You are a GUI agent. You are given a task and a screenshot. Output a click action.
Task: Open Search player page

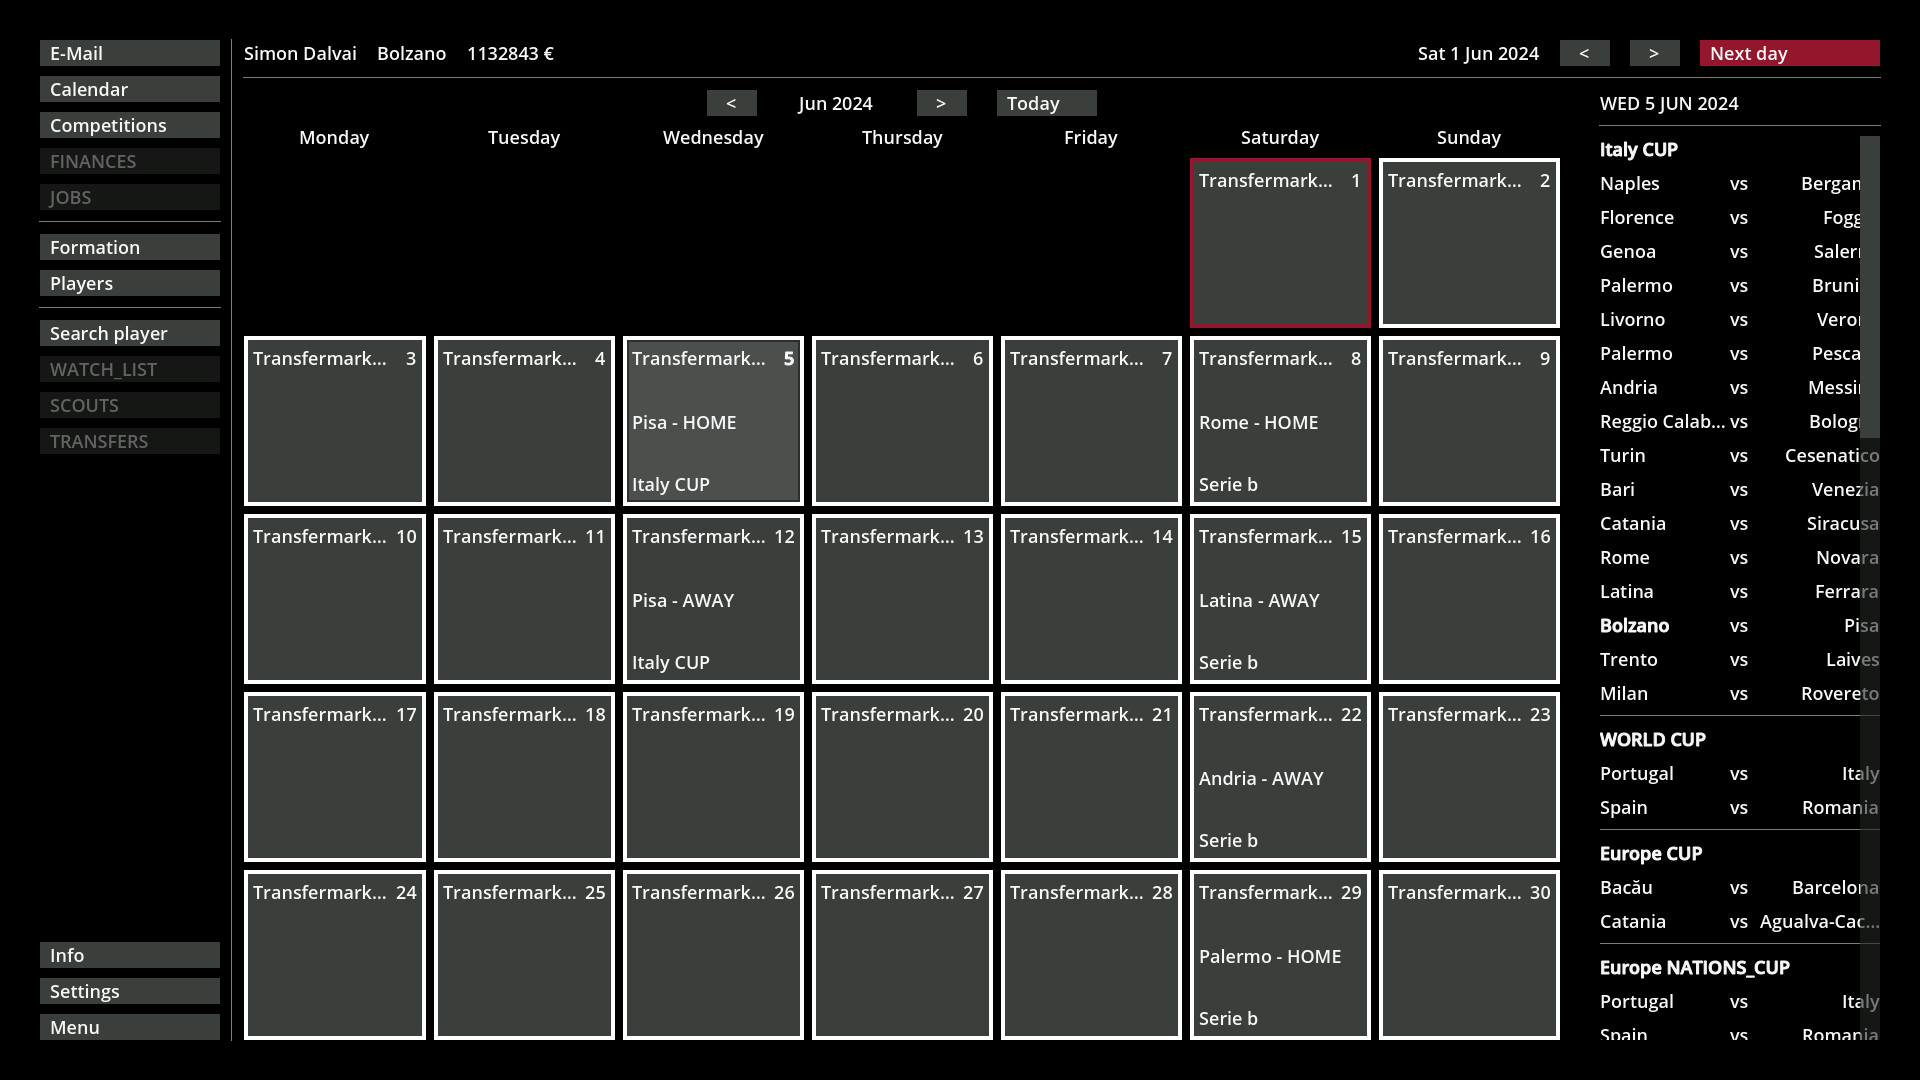tap(130, 333)
